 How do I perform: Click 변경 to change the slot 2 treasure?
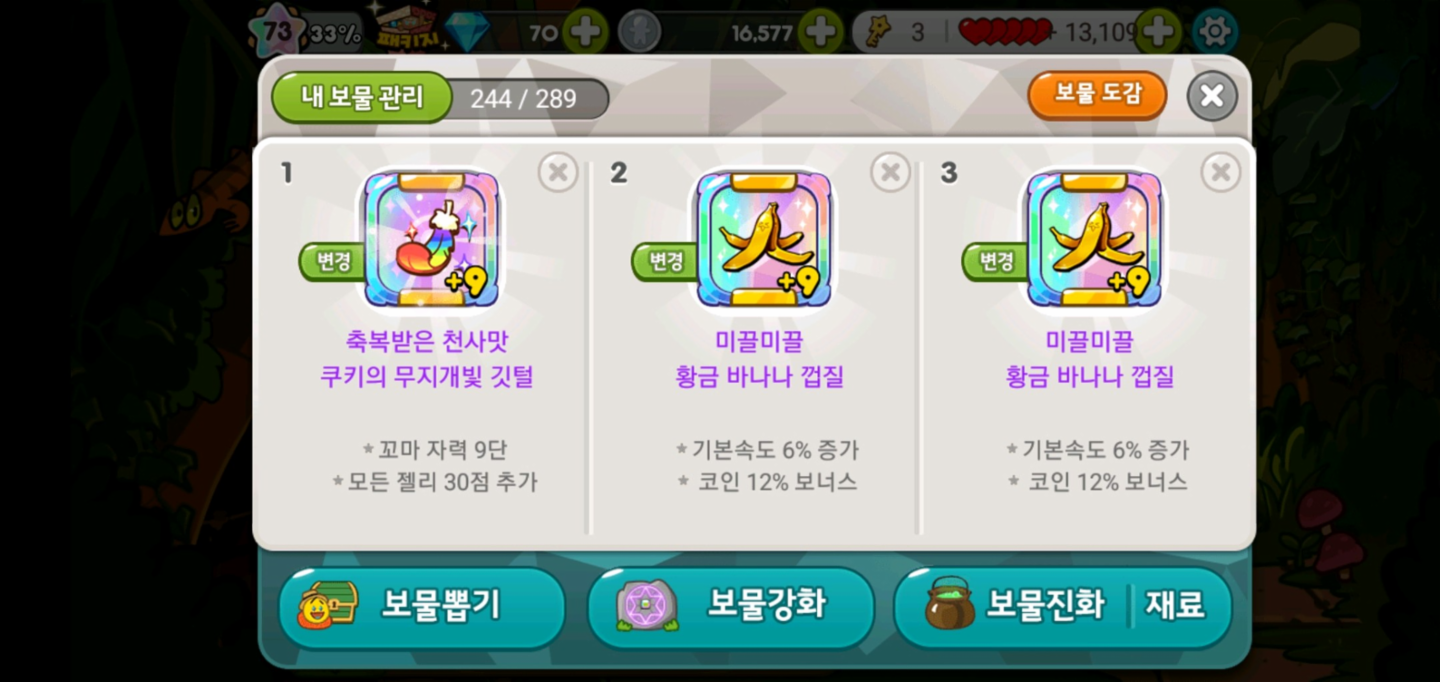tap(666, 262)
